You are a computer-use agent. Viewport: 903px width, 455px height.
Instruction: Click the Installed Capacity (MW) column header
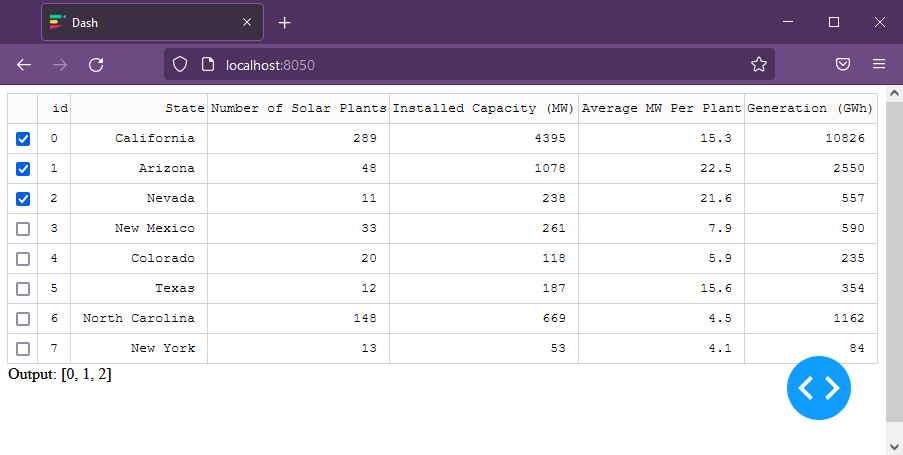click(x=484, y=108)
